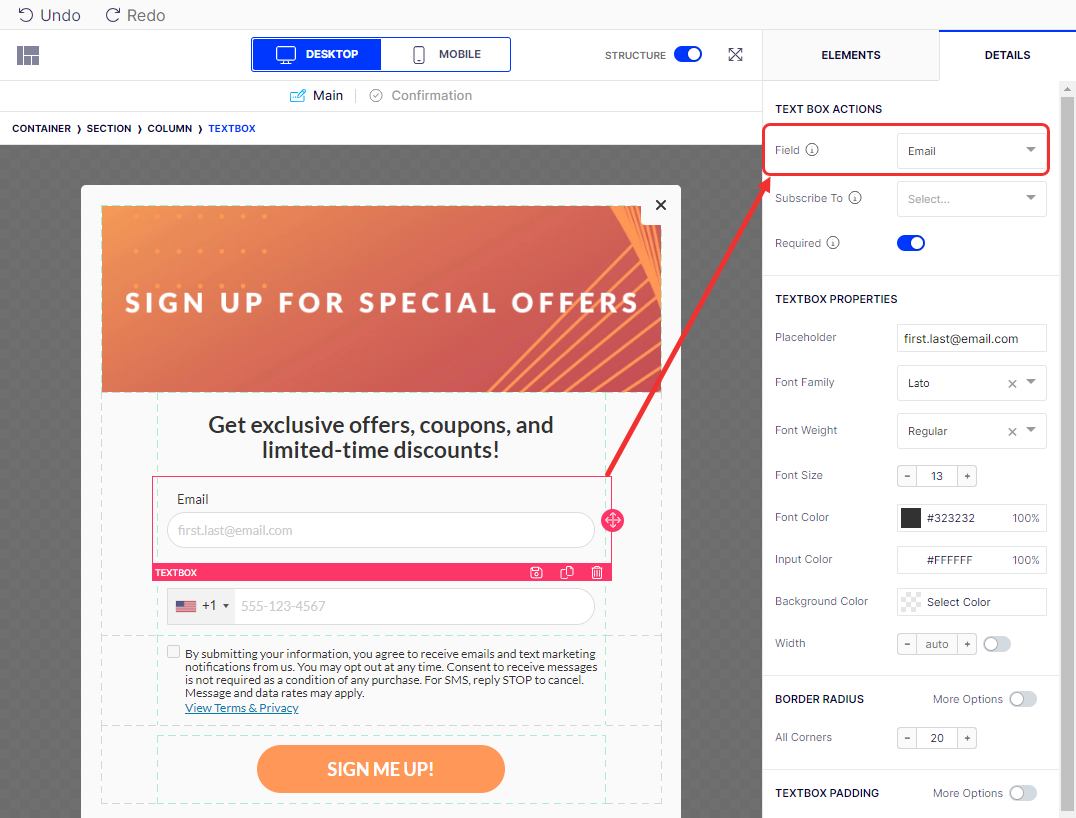Open the Subscribe To dropdown
The image size is (1076, 818).
tap(971, 199)
